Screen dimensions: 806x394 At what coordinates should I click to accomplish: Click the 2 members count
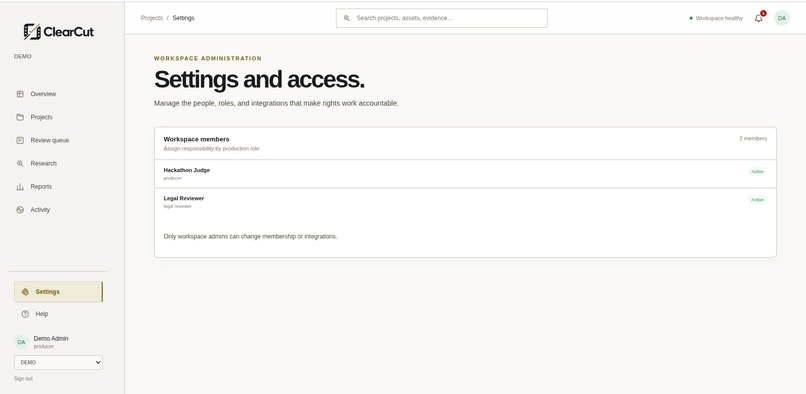(753, 138)
